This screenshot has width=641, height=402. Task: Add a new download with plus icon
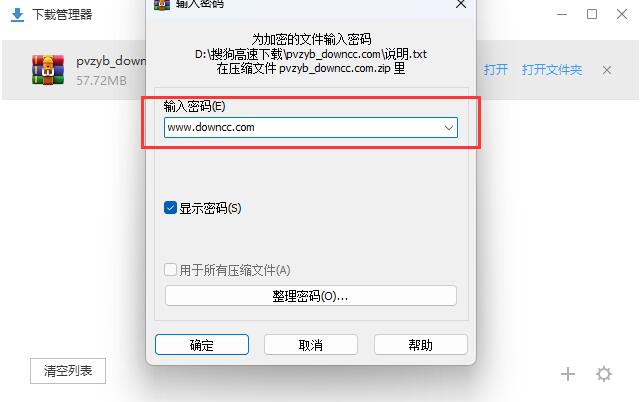point(568,374)
